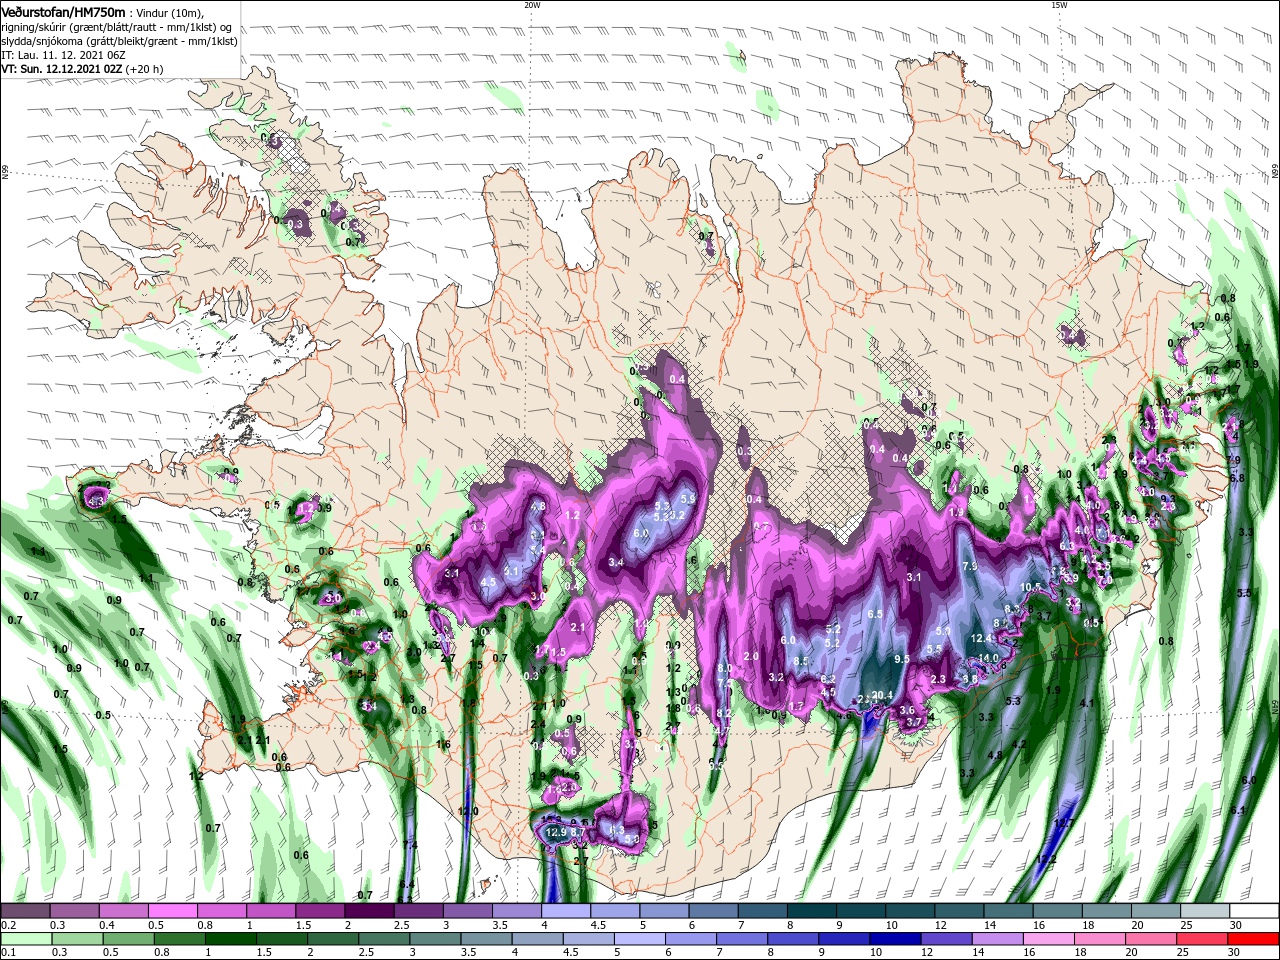Image resolution: width=1280 pixels, height=960 pixels.
Task: Click the "6.8" value near east coast
Action: click(1236, 478)
